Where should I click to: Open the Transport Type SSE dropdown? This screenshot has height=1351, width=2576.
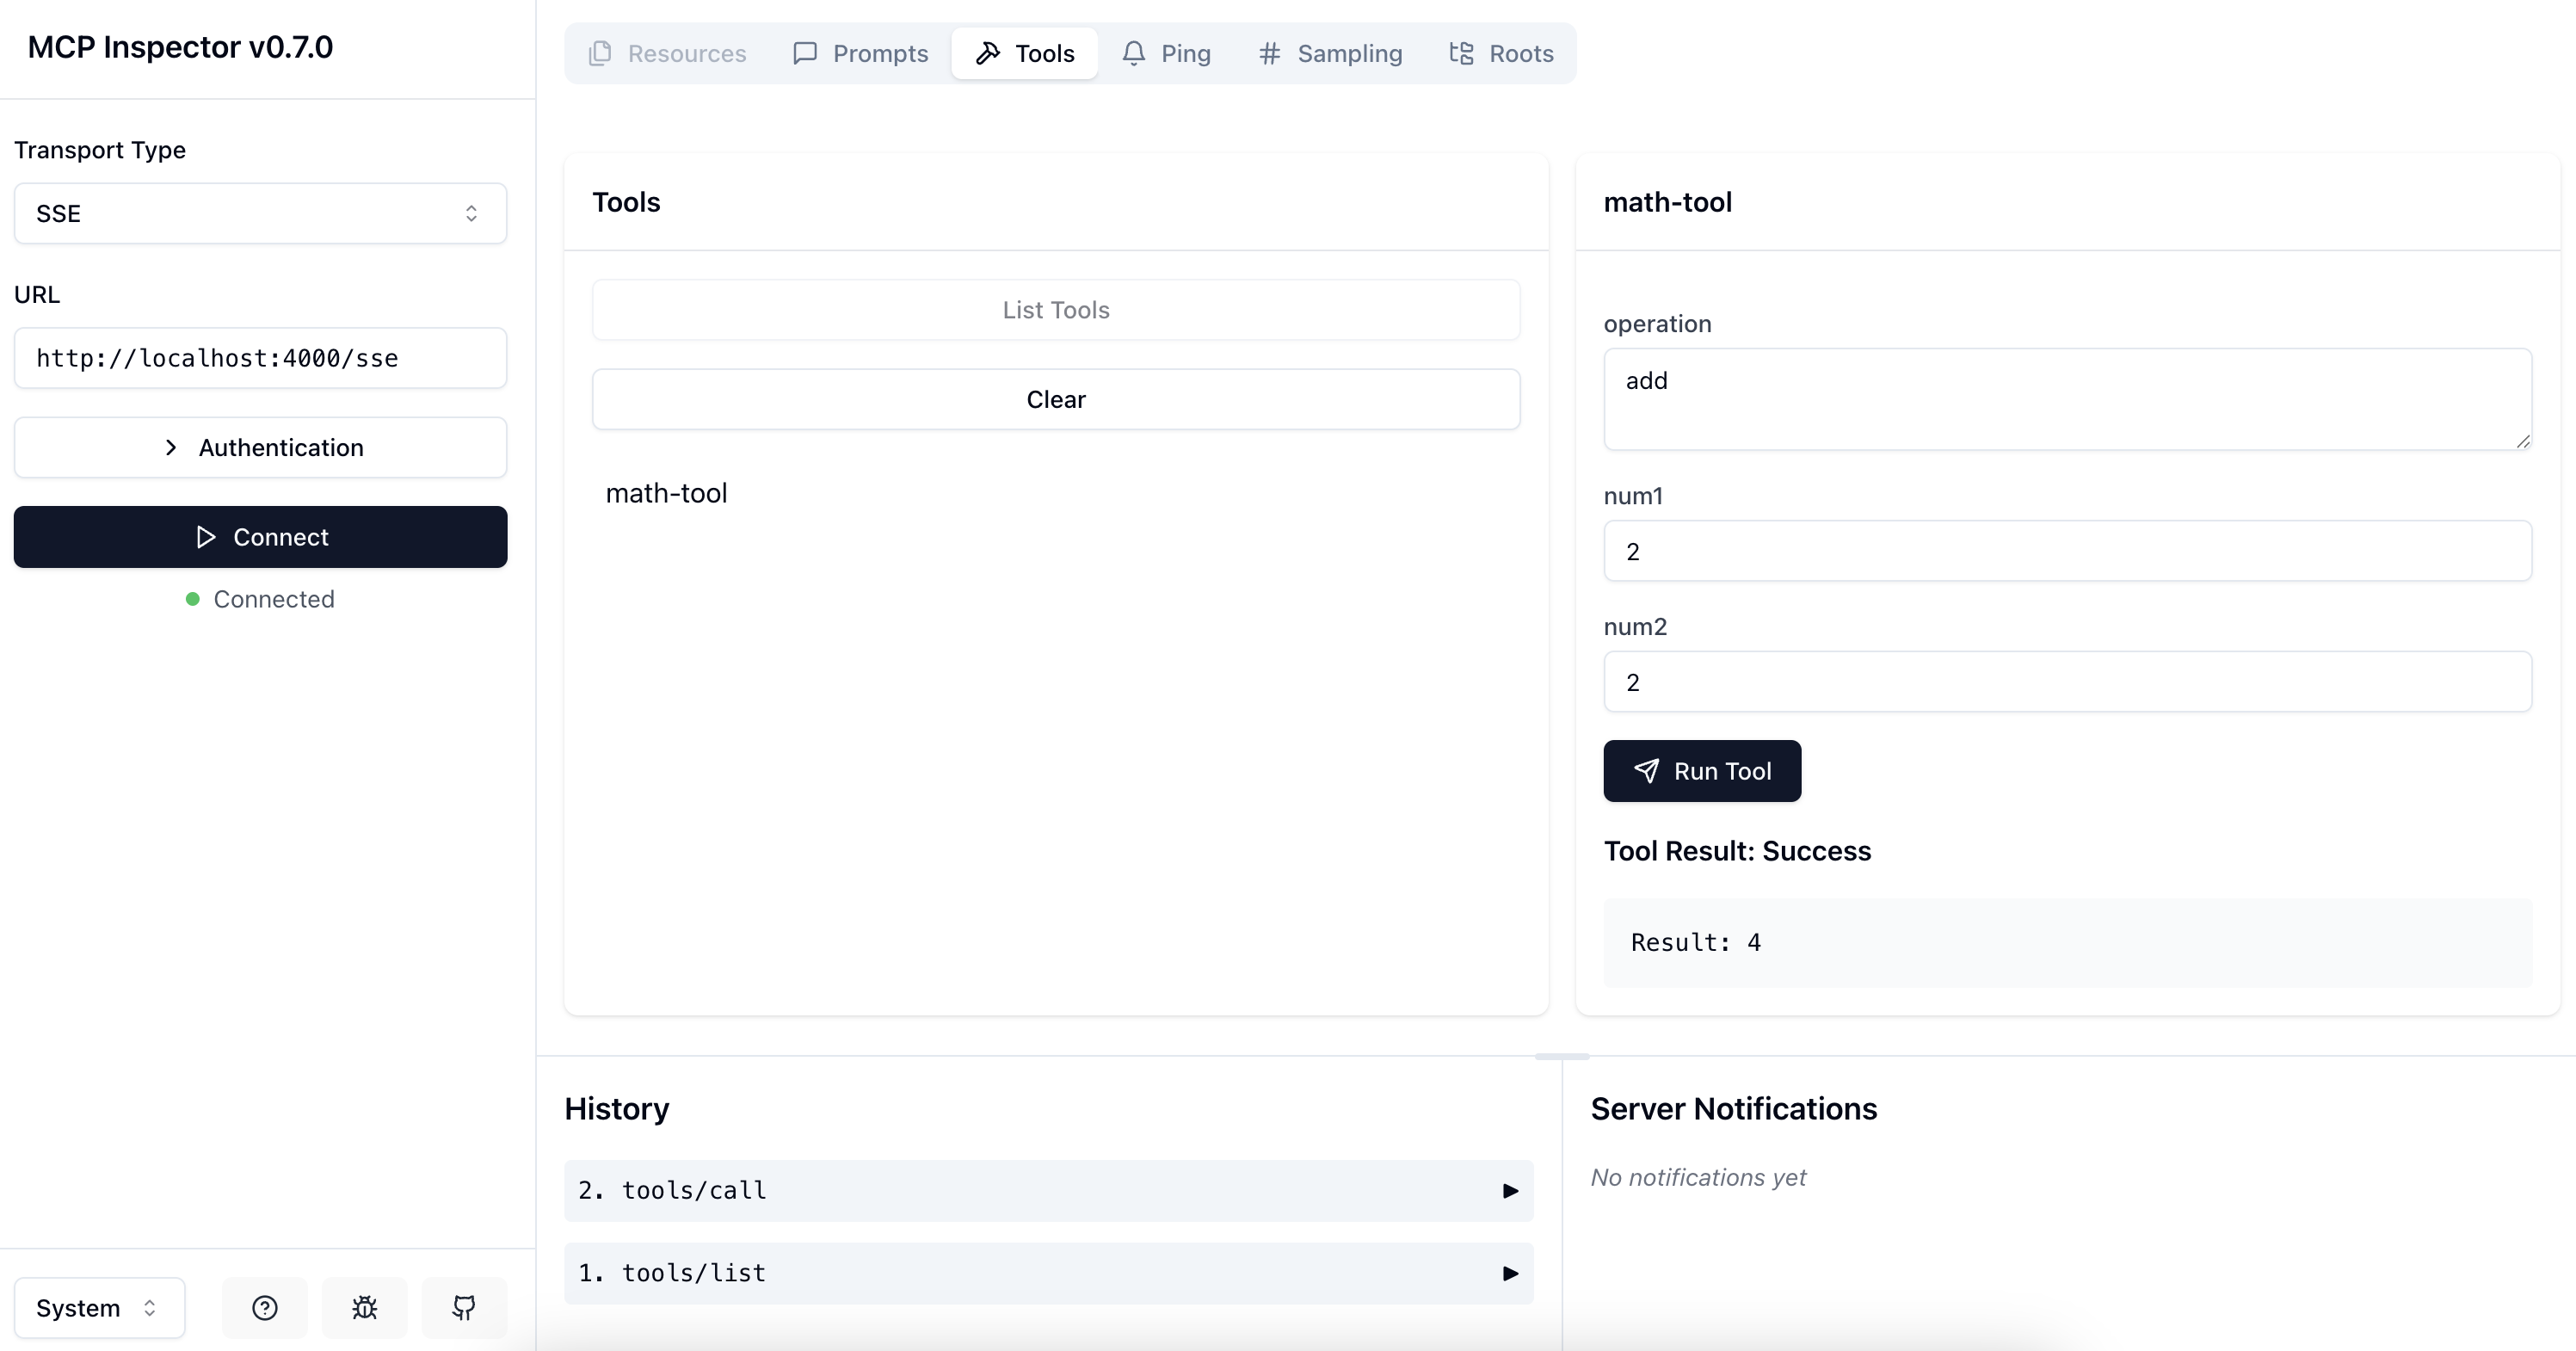pyautogui.click(x=261, y=213)
